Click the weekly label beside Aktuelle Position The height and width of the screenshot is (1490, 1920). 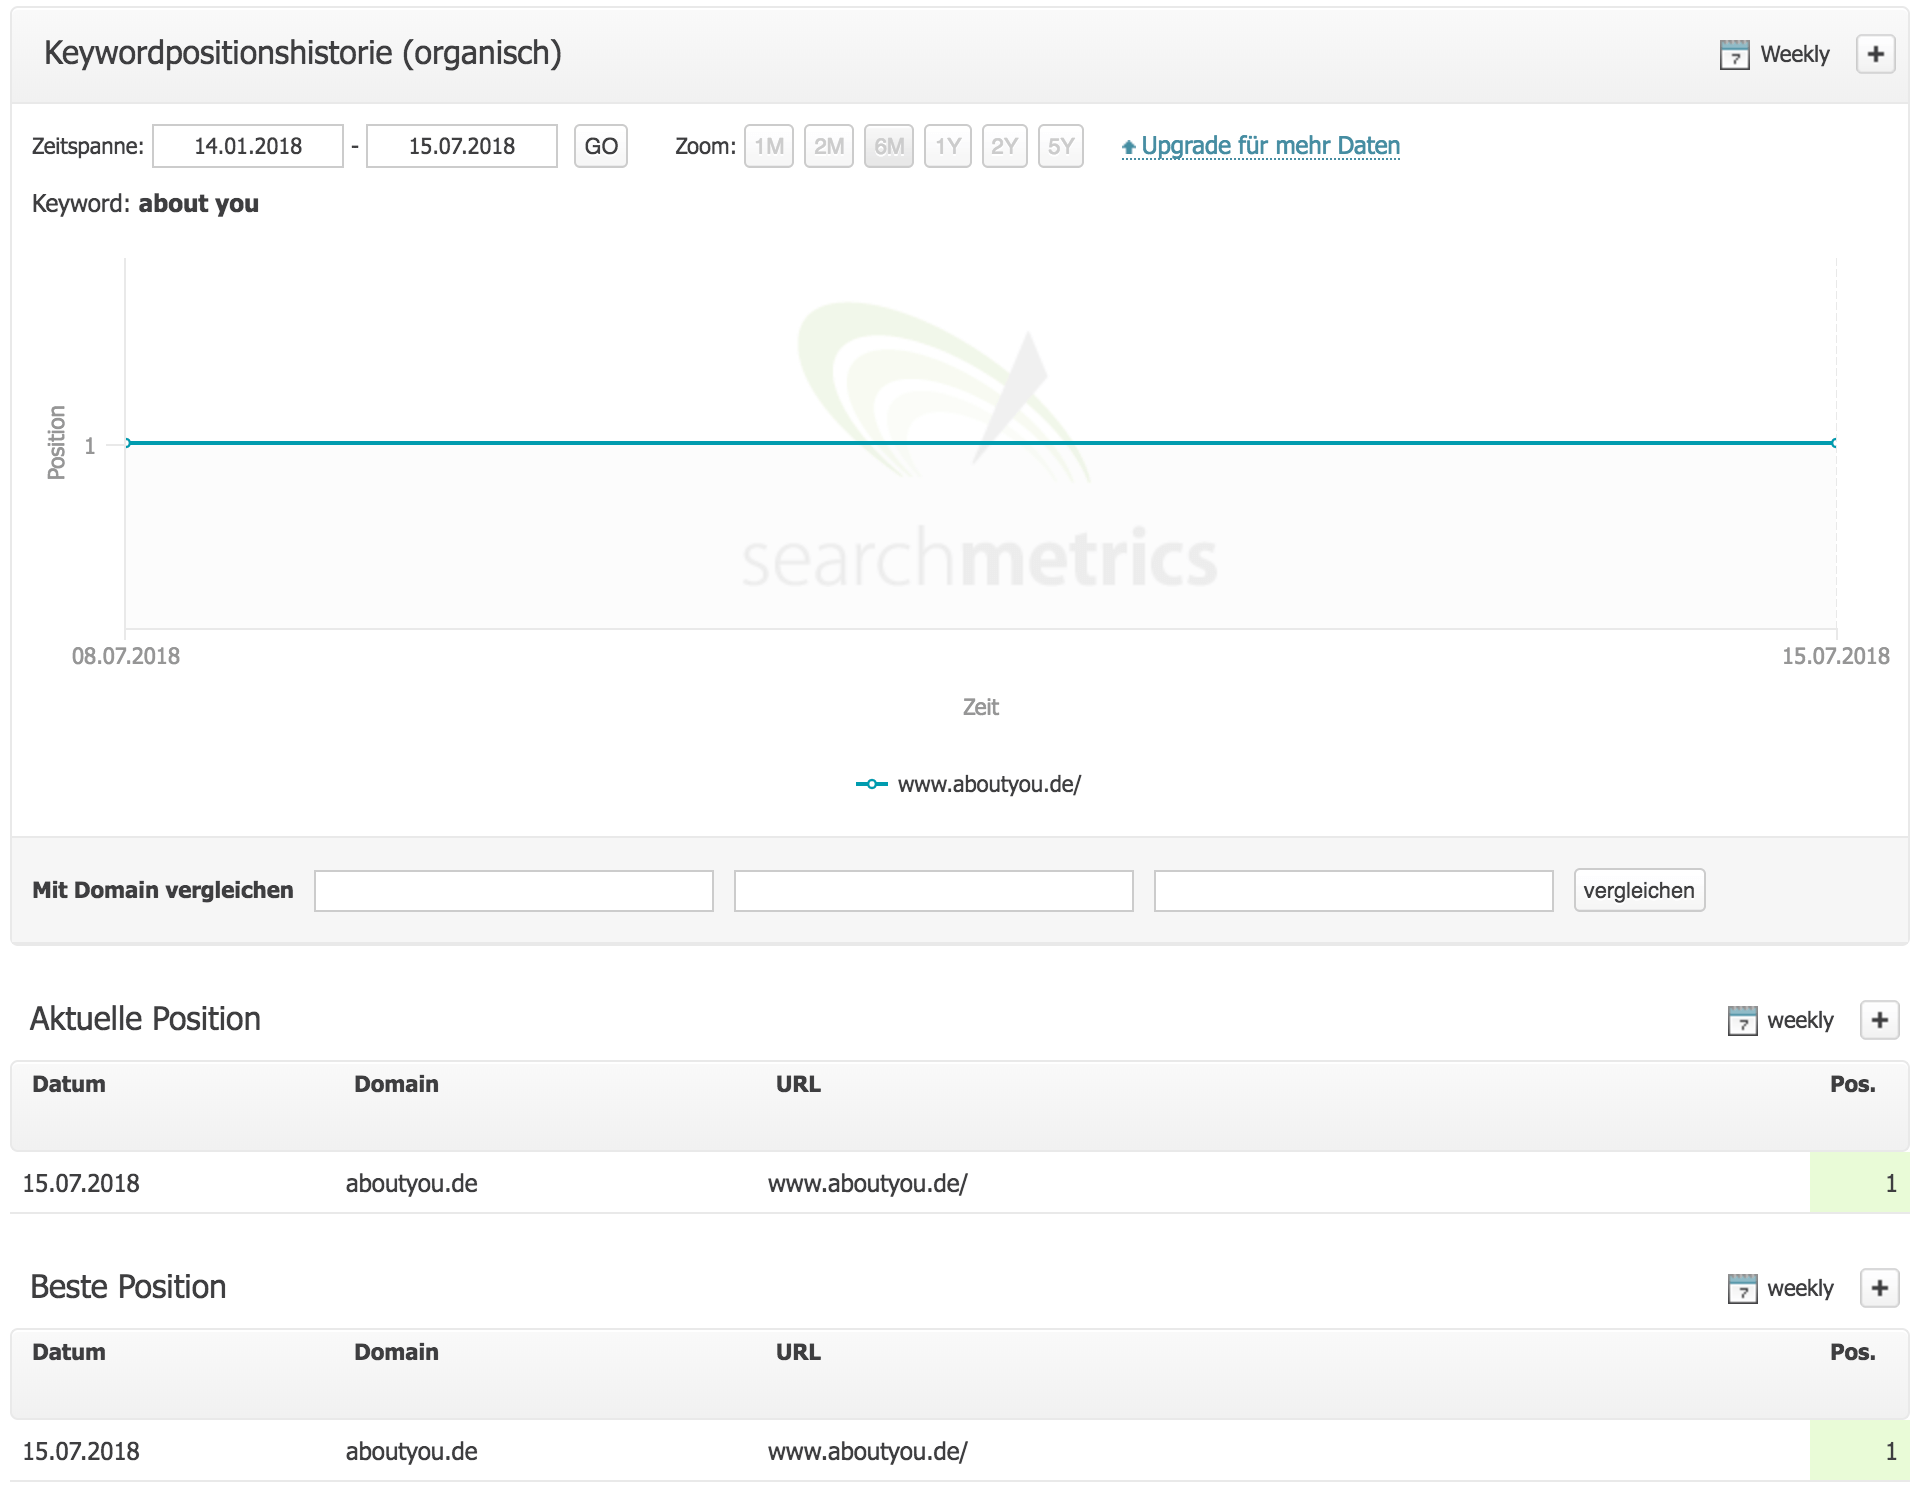1800,1020
